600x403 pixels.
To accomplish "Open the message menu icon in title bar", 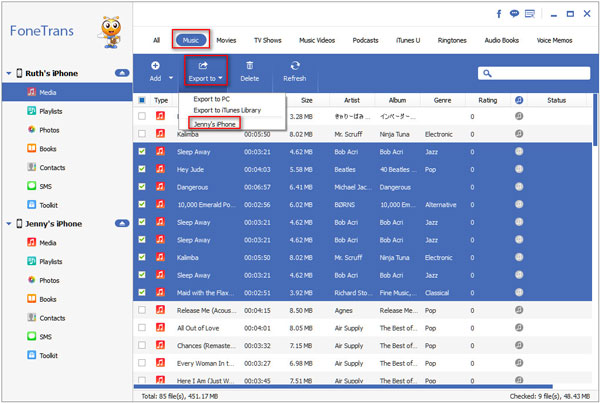I will 530,14.
